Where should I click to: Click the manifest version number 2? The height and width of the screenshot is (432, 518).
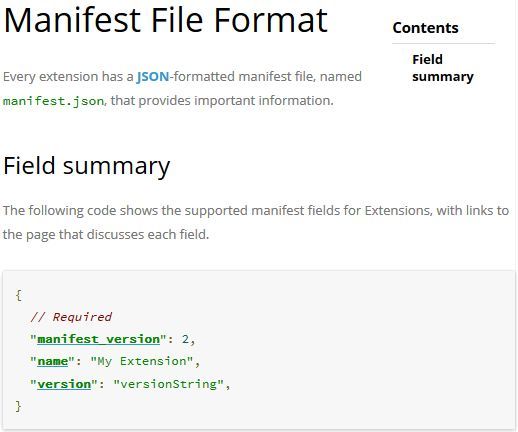click(x=185, y=339)
